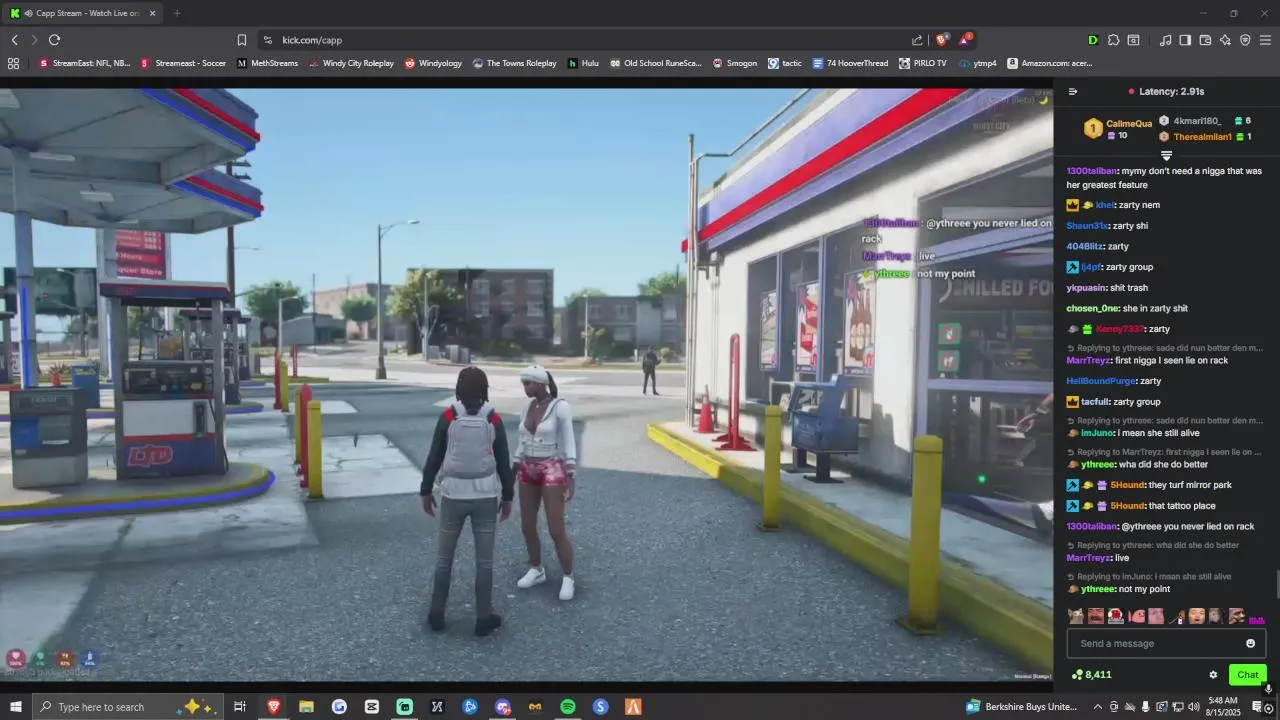The width and height of the screenshot is (1280, 720).
Task: Open Windyology bookmark
Action: click(433, 63)
